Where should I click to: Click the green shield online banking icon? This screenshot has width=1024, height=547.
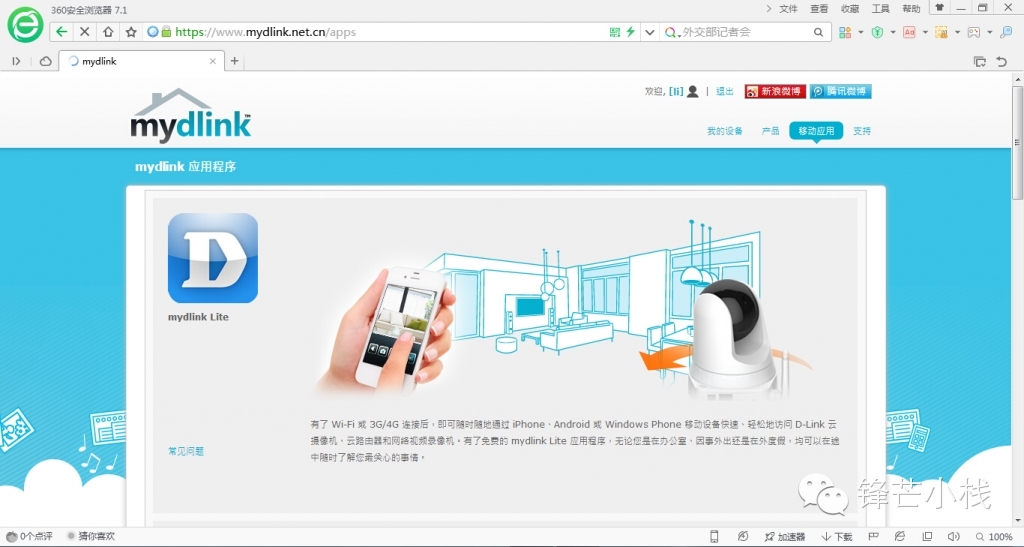pos(877,32)
